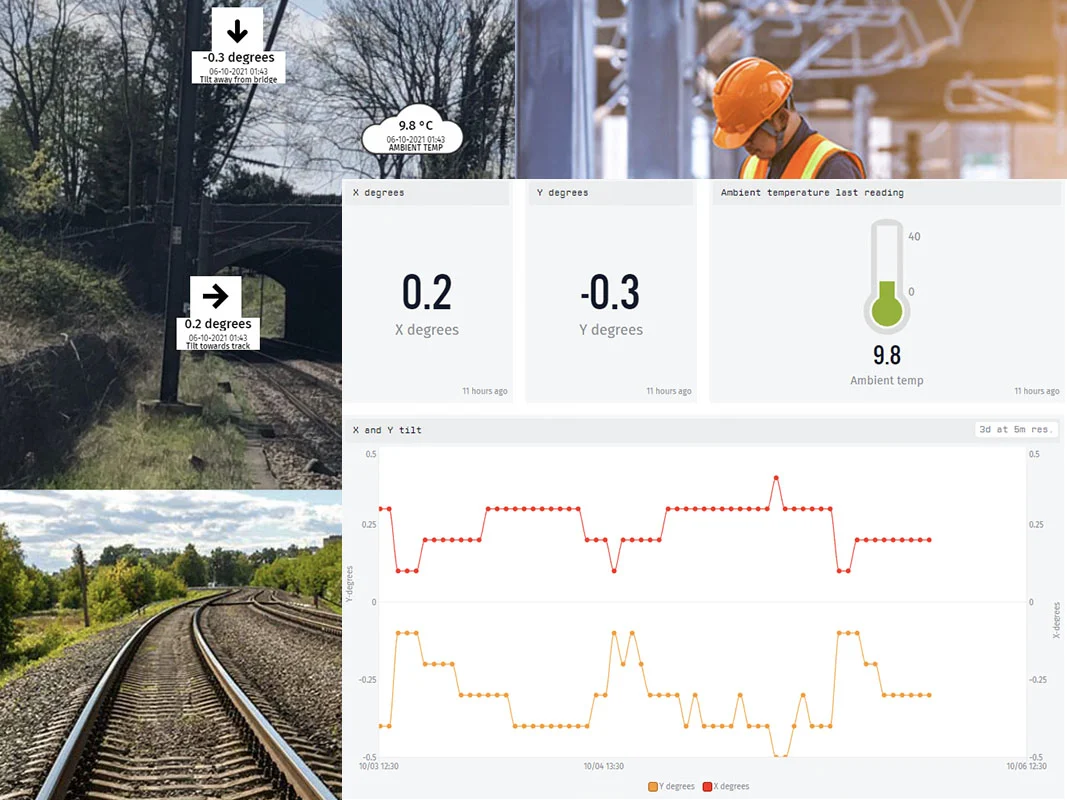Image resolution: width=1067 pixels, height=800 pixels.
Task: Click the '10/03 12:30' axis label
Action: point(378,766)
